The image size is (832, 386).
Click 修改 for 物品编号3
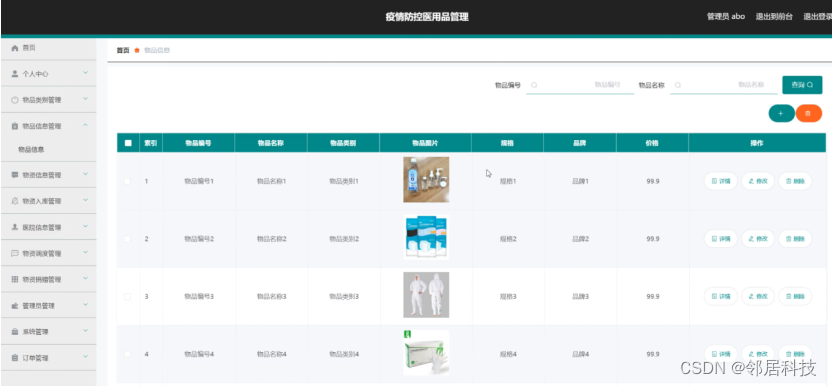point(758,296)
